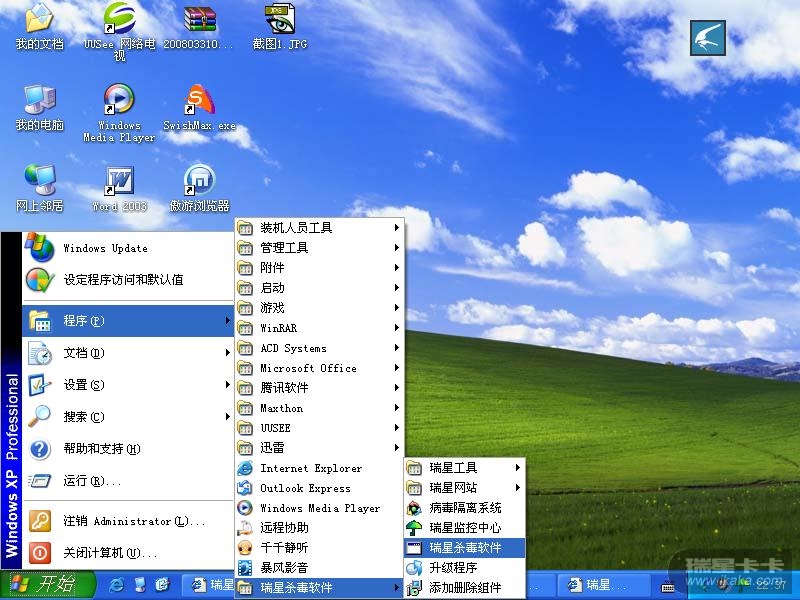
Task: Expand the 管理工具 program folder
Action: coord(319,248)
